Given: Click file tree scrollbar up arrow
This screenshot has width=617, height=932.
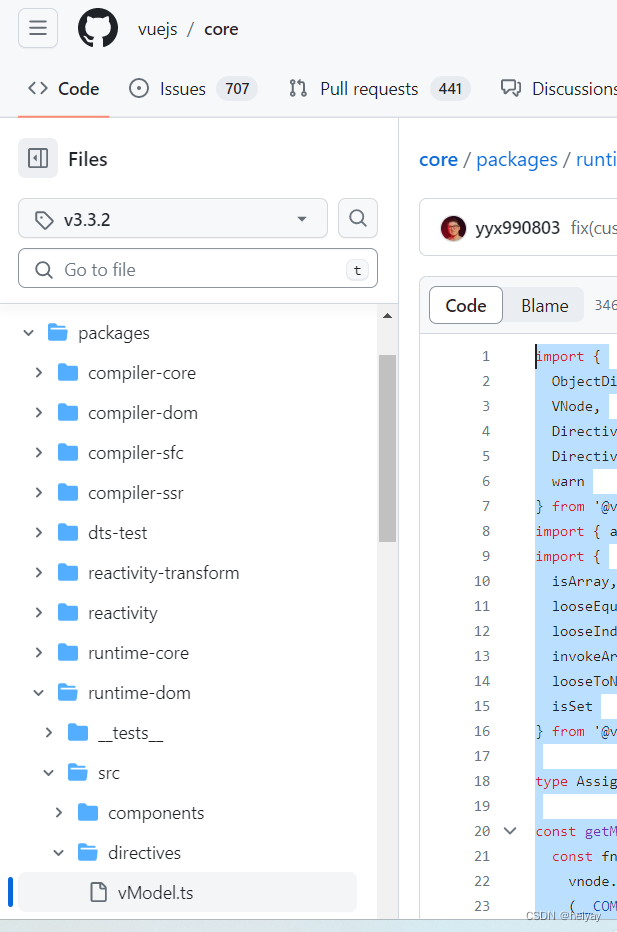Looking at the screenshot, I should pyautogui.click(x=388, y=316).
